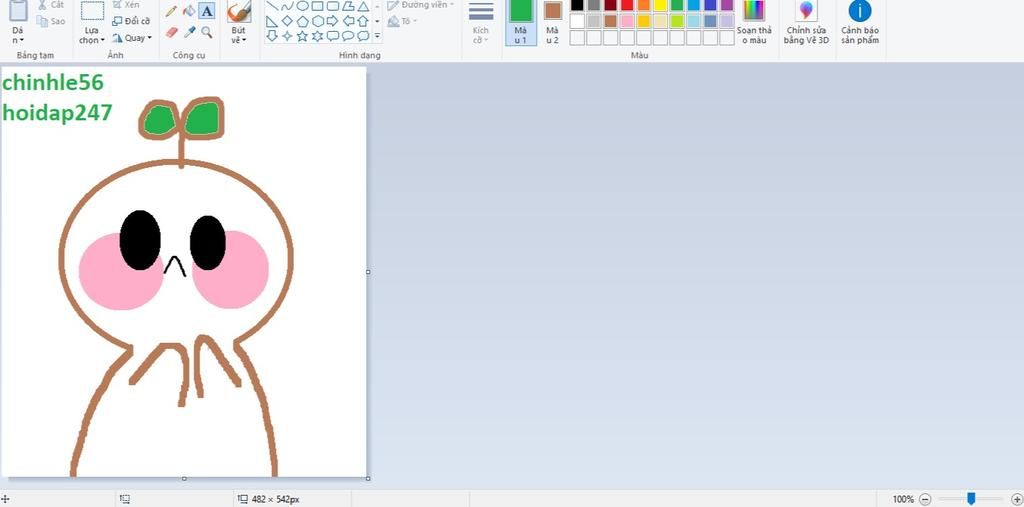Image resolution: width=1024 pixels, height=507 pixels.
Task: Click the Cắt cut button
Action: [x=51, y=5]
